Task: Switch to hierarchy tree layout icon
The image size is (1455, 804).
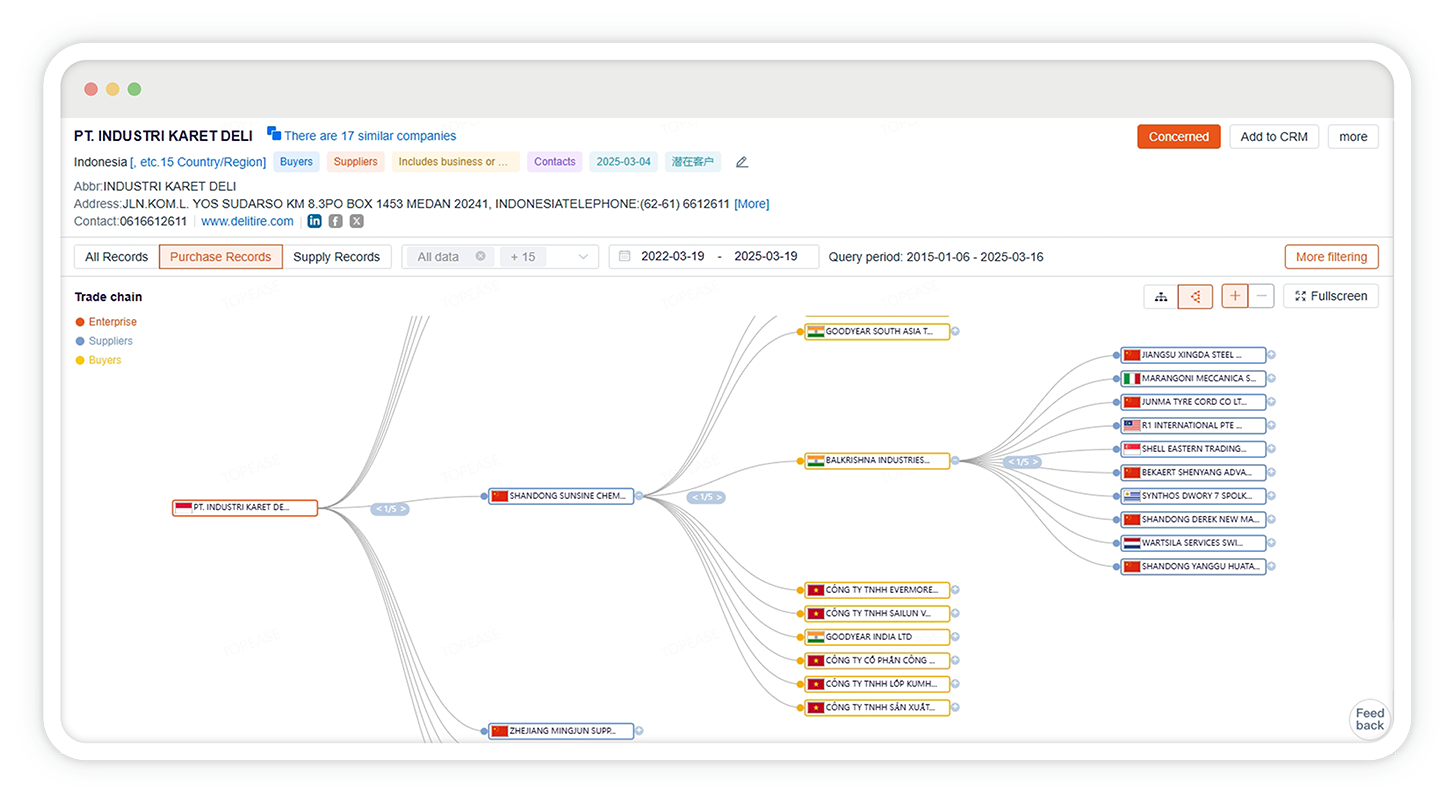Action: pos(1161,296)
